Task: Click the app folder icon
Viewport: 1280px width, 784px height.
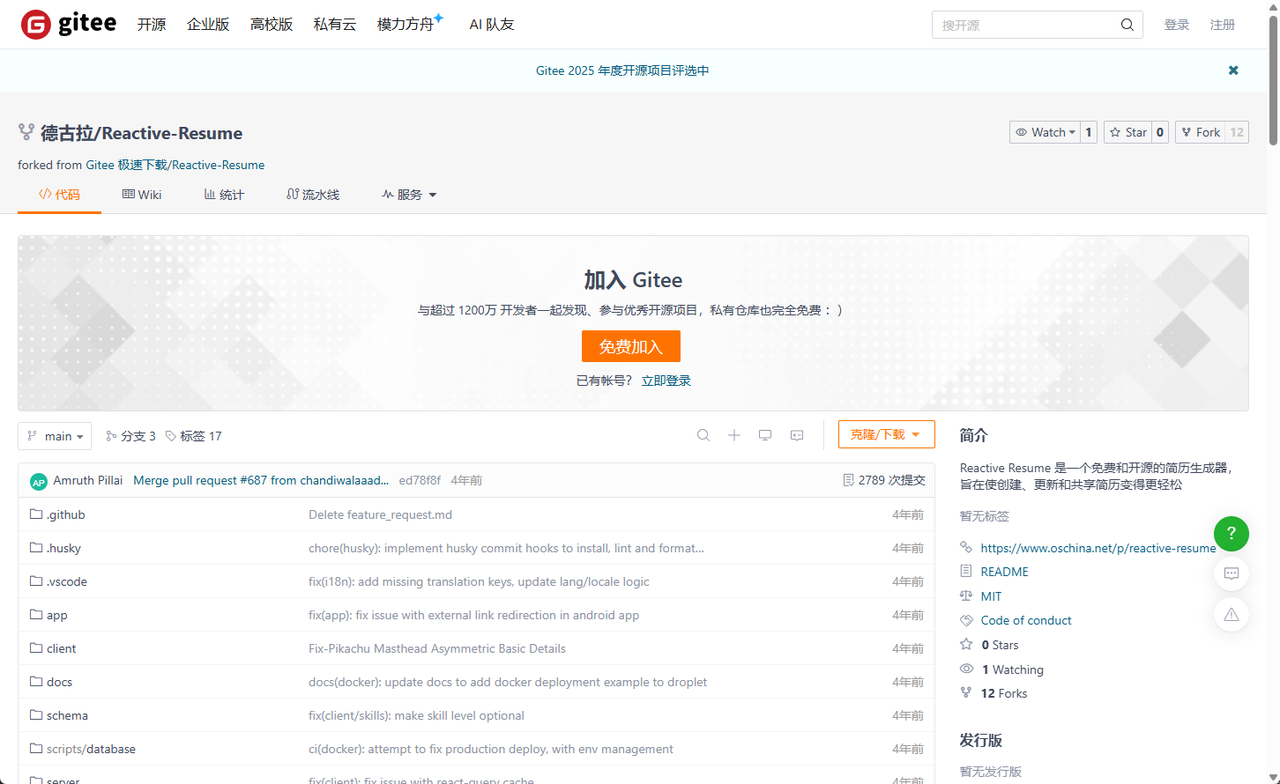Action: coord(37,615)
